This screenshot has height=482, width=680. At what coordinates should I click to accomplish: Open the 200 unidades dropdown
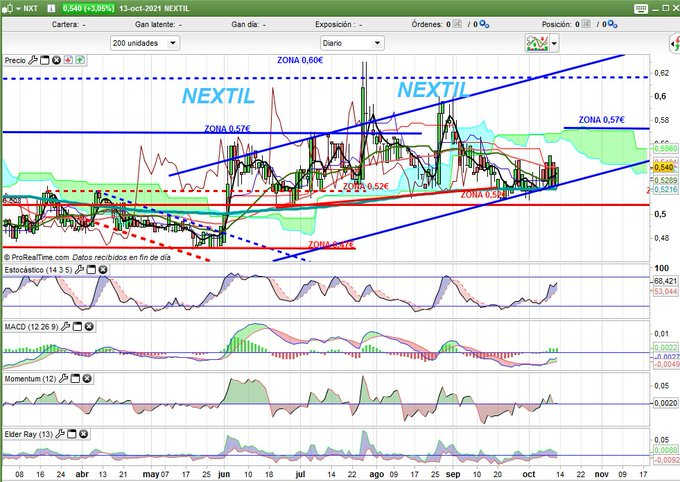(x=144, y=43)
